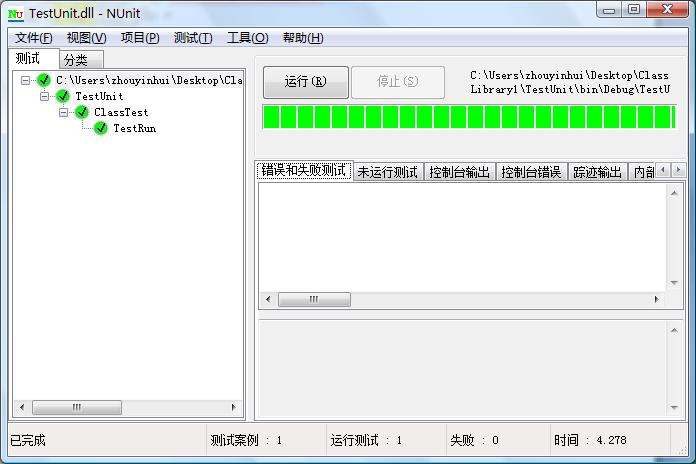Switch to the 控制台输出 tab
Viewport: 696px width, 464px height.
point(460,172)
